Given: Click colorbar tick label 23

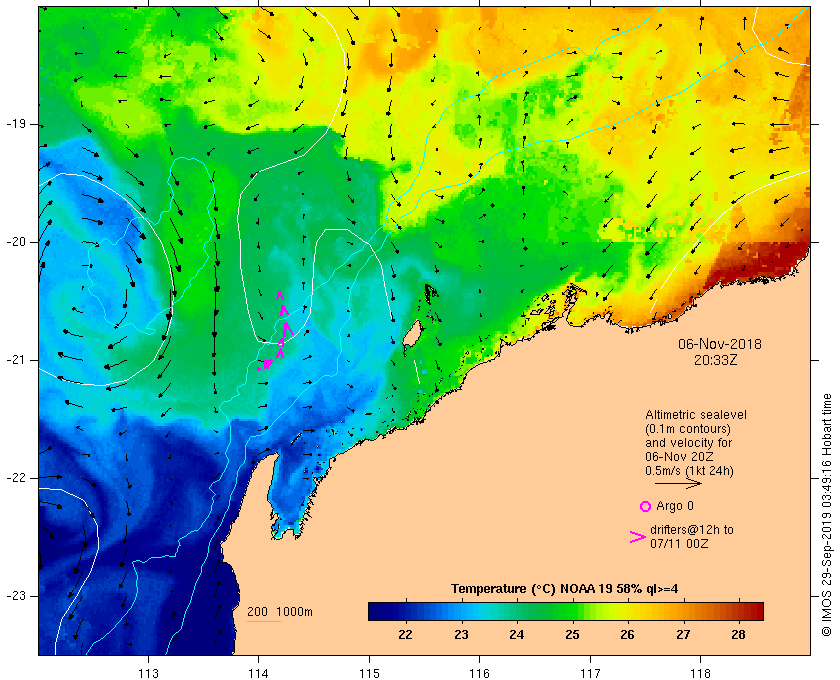Looking at the screenshot, I should (461, 635).
